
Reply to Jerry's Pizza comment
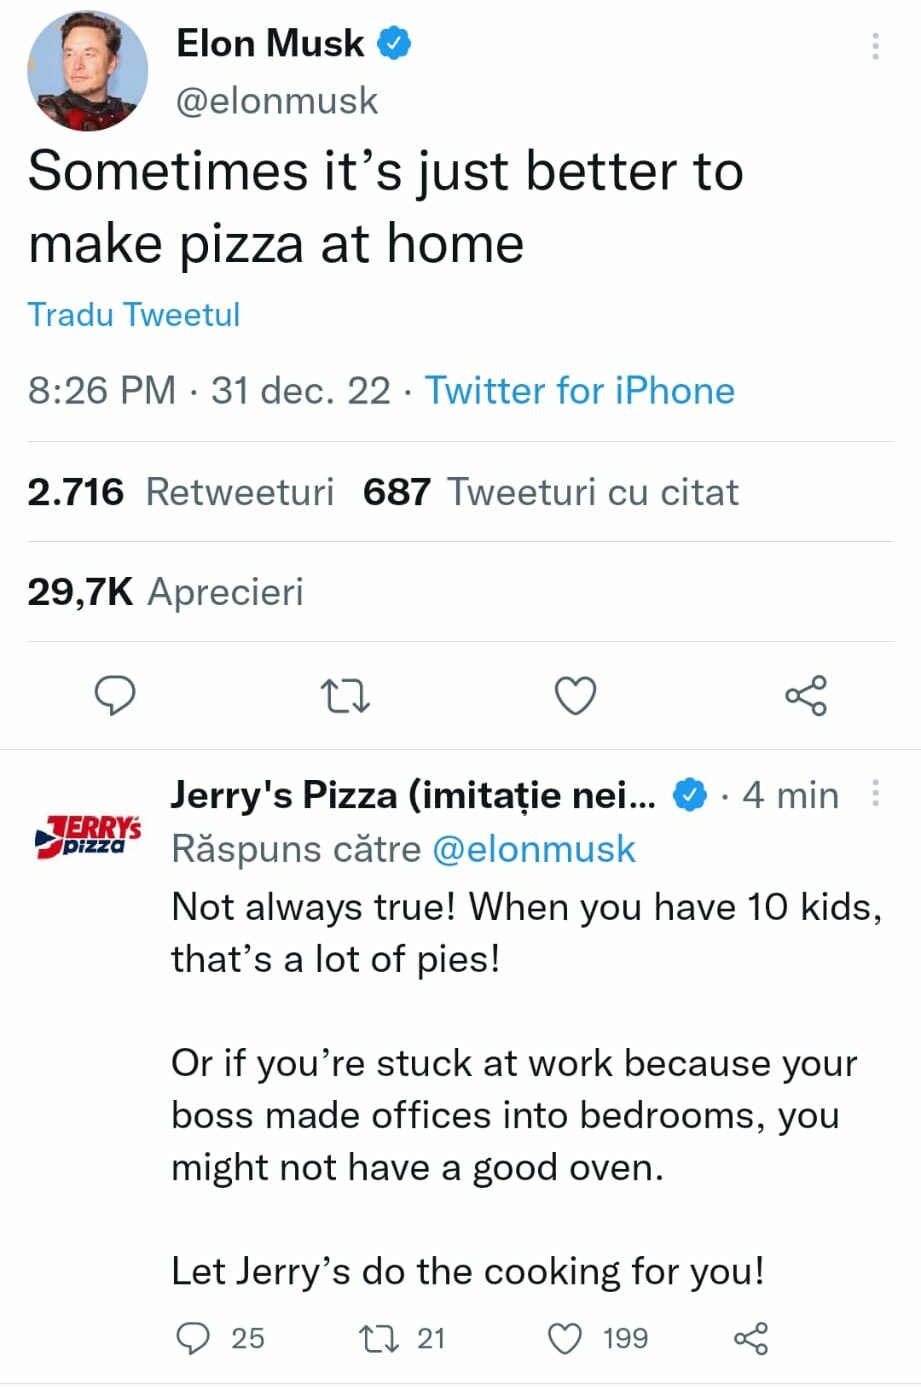[x=192, y=1338]
